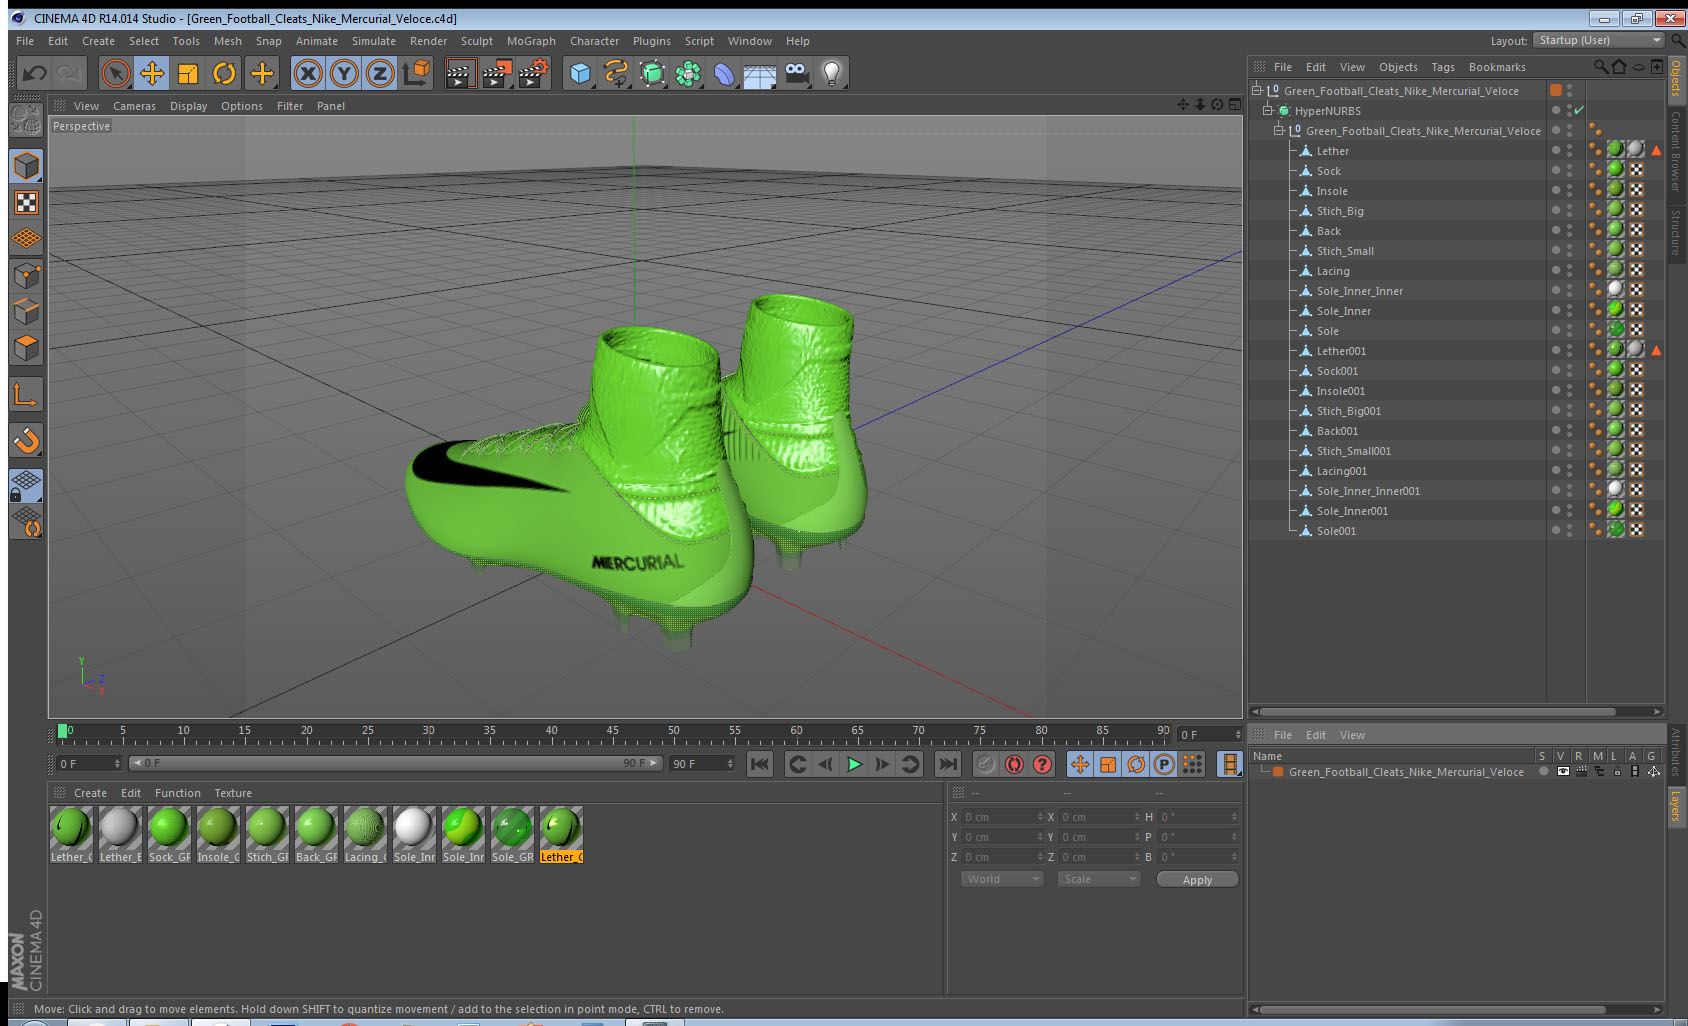Play the animation forward
The image size is (1688, 1026).
tap(854, 764)
